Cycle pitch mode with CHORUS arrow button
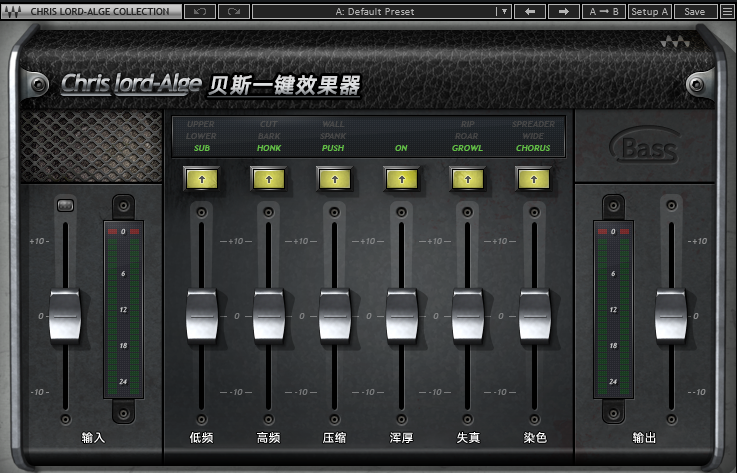This screenshot has width=737, height=473. tap(534, 179)
